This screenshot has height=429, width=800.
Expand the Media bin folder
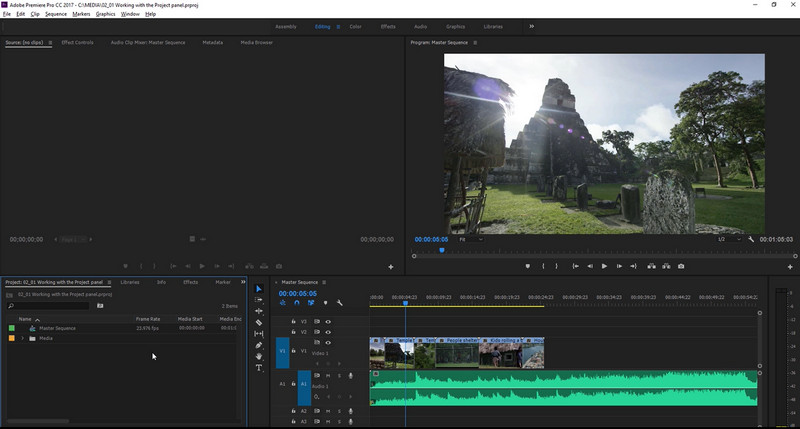[x=22, y=338]
